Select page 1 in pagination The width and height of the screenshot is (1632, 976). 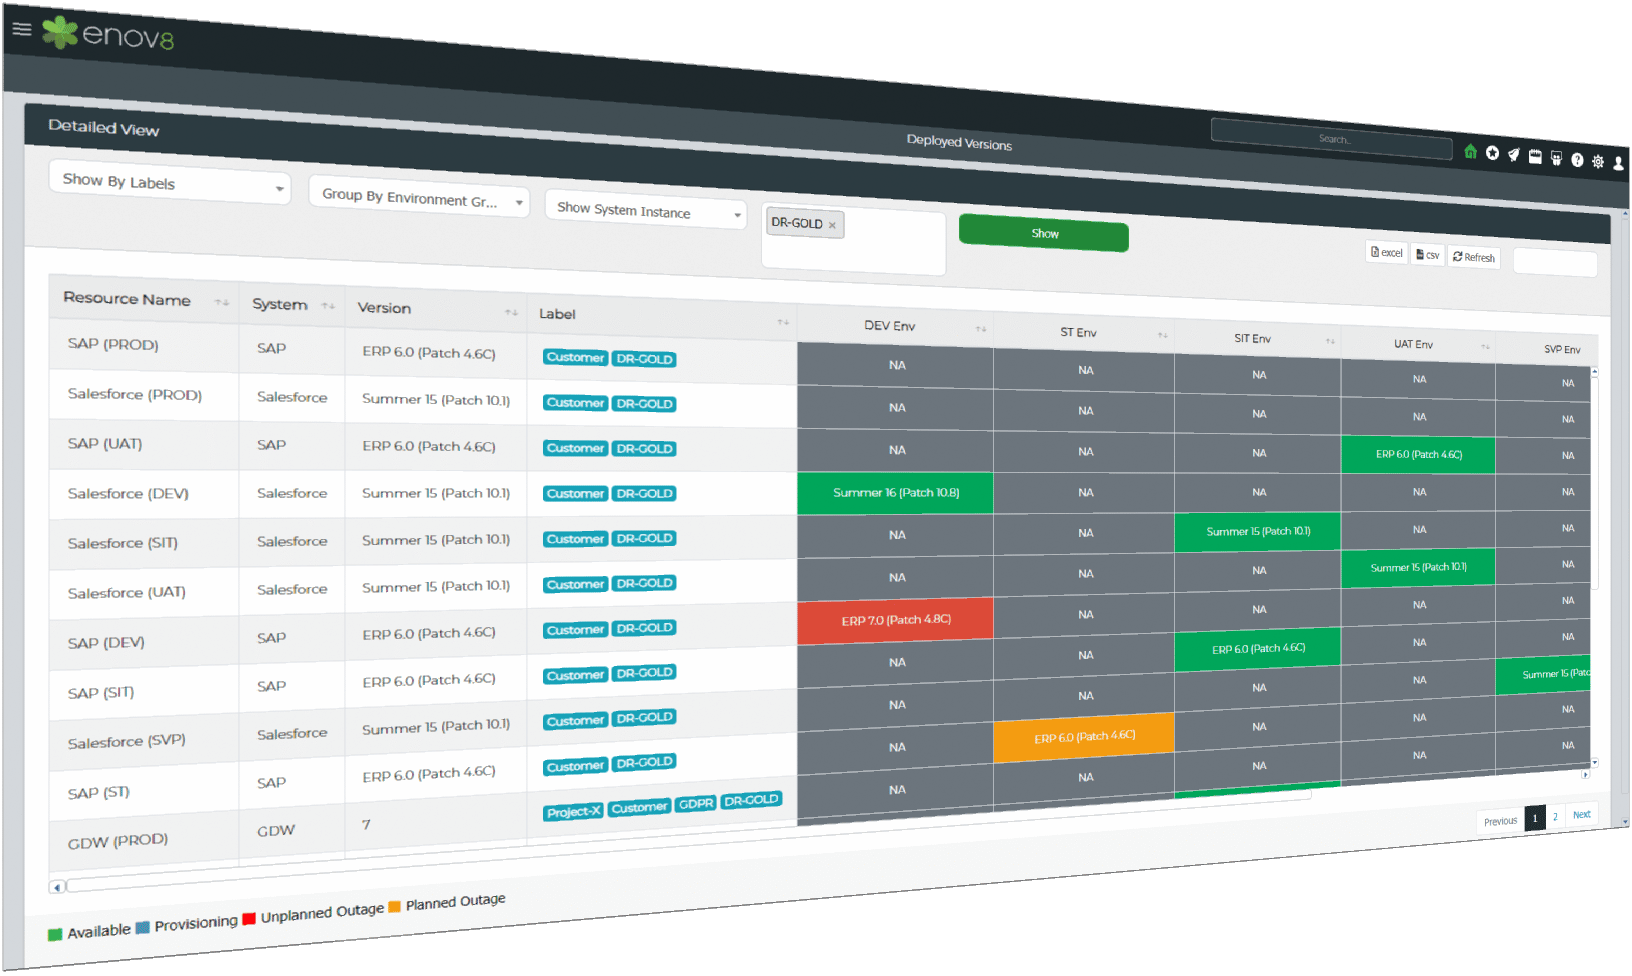click(1535, 818)
